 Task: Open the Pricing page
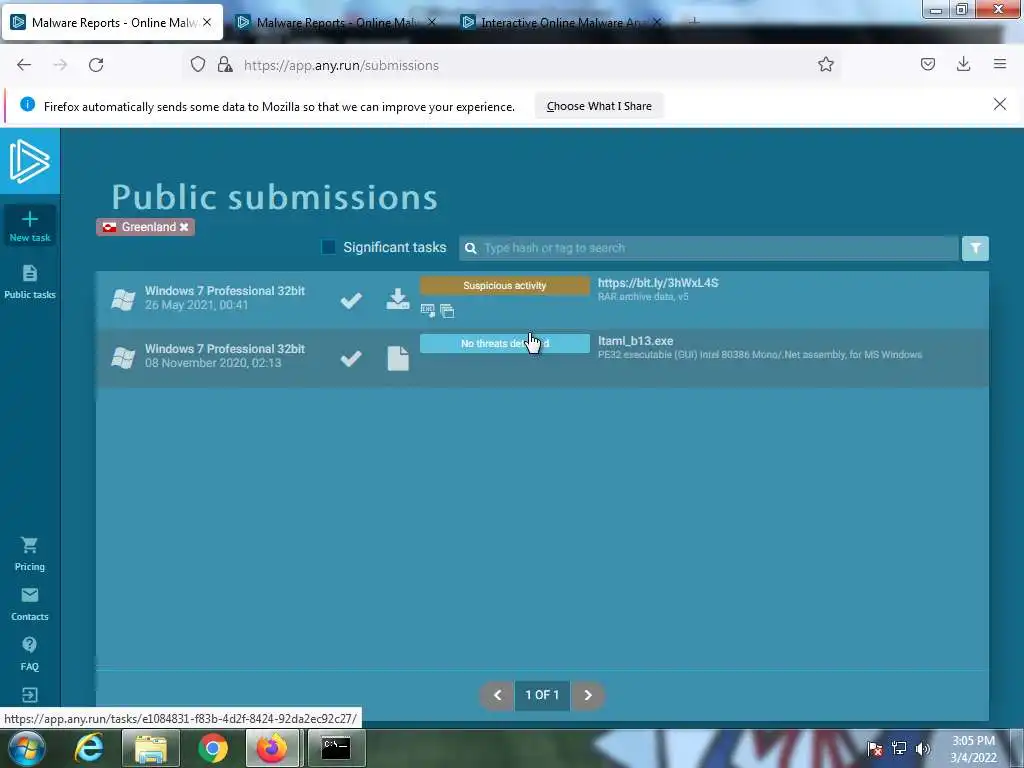click(29, 554)
